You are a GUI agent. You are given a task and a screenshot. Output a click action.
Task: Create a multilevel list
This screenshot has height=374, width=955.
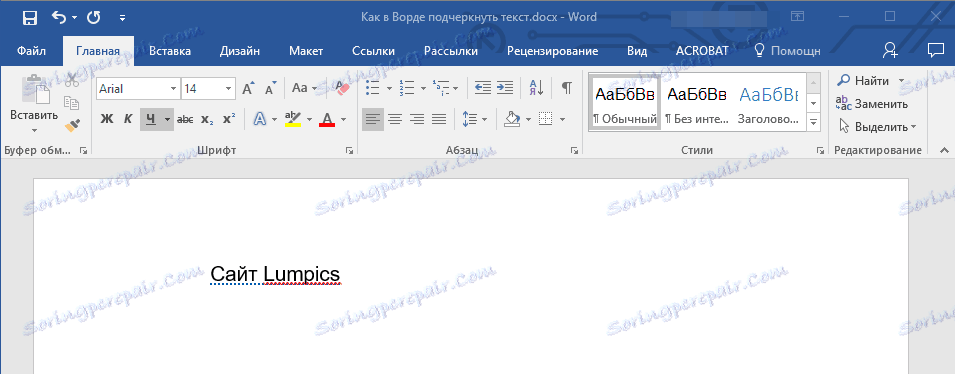pyautogui.click(x=440, y=88)
